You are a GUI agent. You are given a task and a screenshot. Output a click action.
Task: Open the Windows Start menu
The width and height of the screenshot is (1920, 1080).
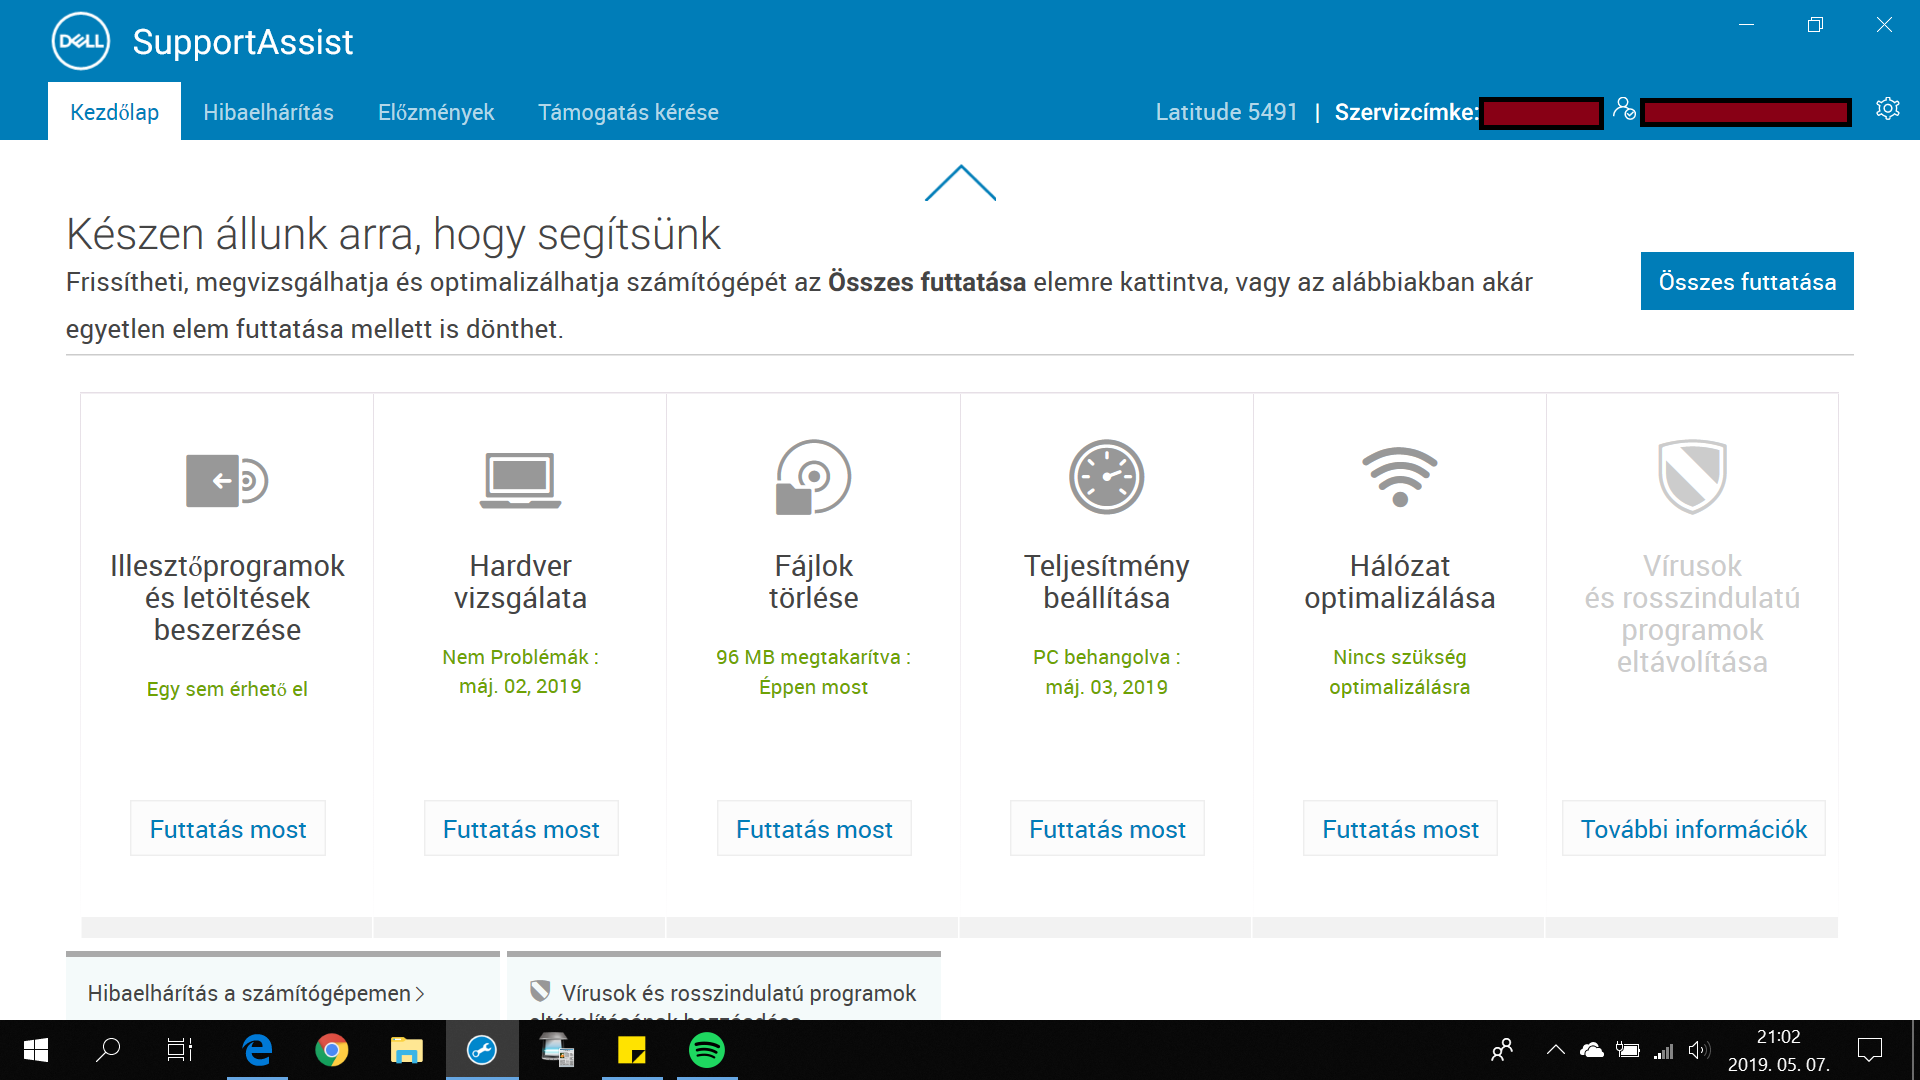(36, 1050)
